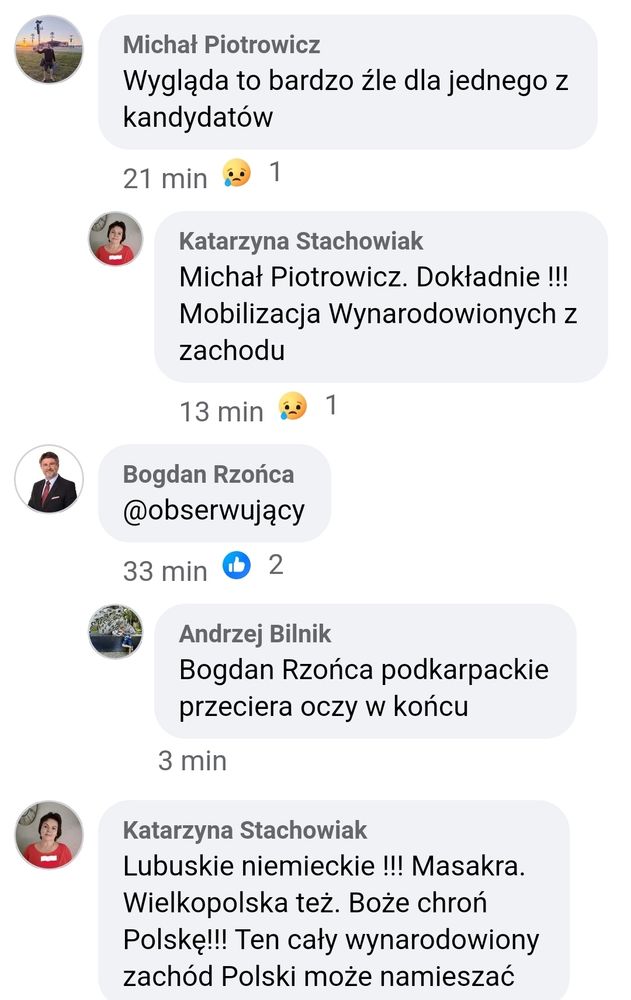
Task: Open the like count next to the thumbs-up icon
Action: (276, 565)
